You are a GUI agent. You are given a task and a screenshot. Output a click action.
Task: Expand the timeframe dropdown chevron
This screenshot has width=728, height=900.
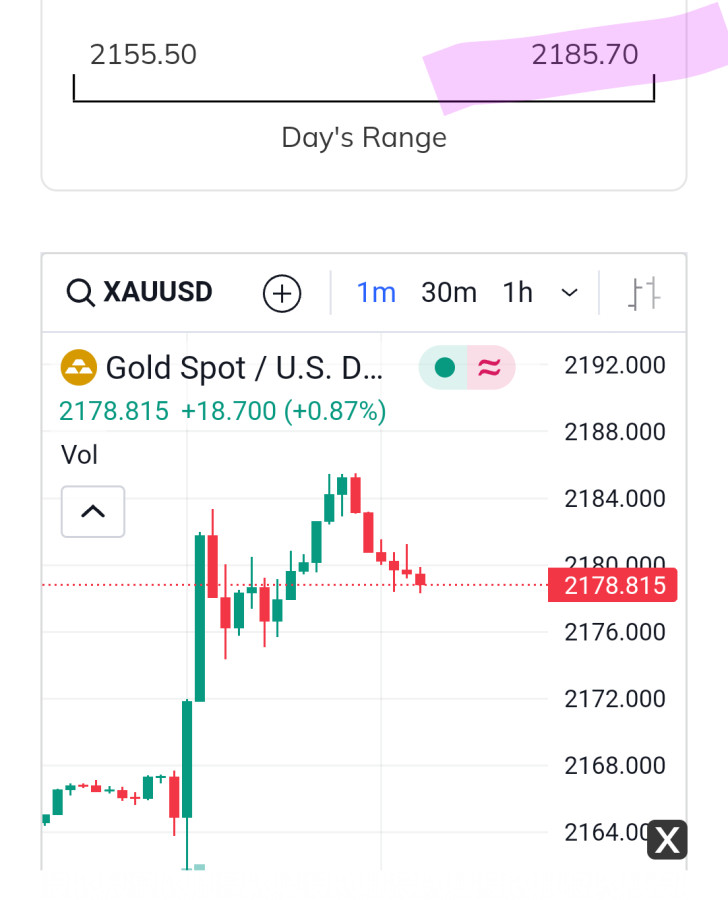(x=569, y=293)
